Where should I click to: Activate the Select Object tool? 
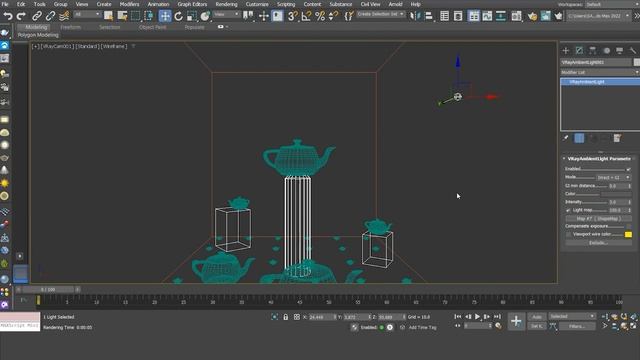pos(109,16)
